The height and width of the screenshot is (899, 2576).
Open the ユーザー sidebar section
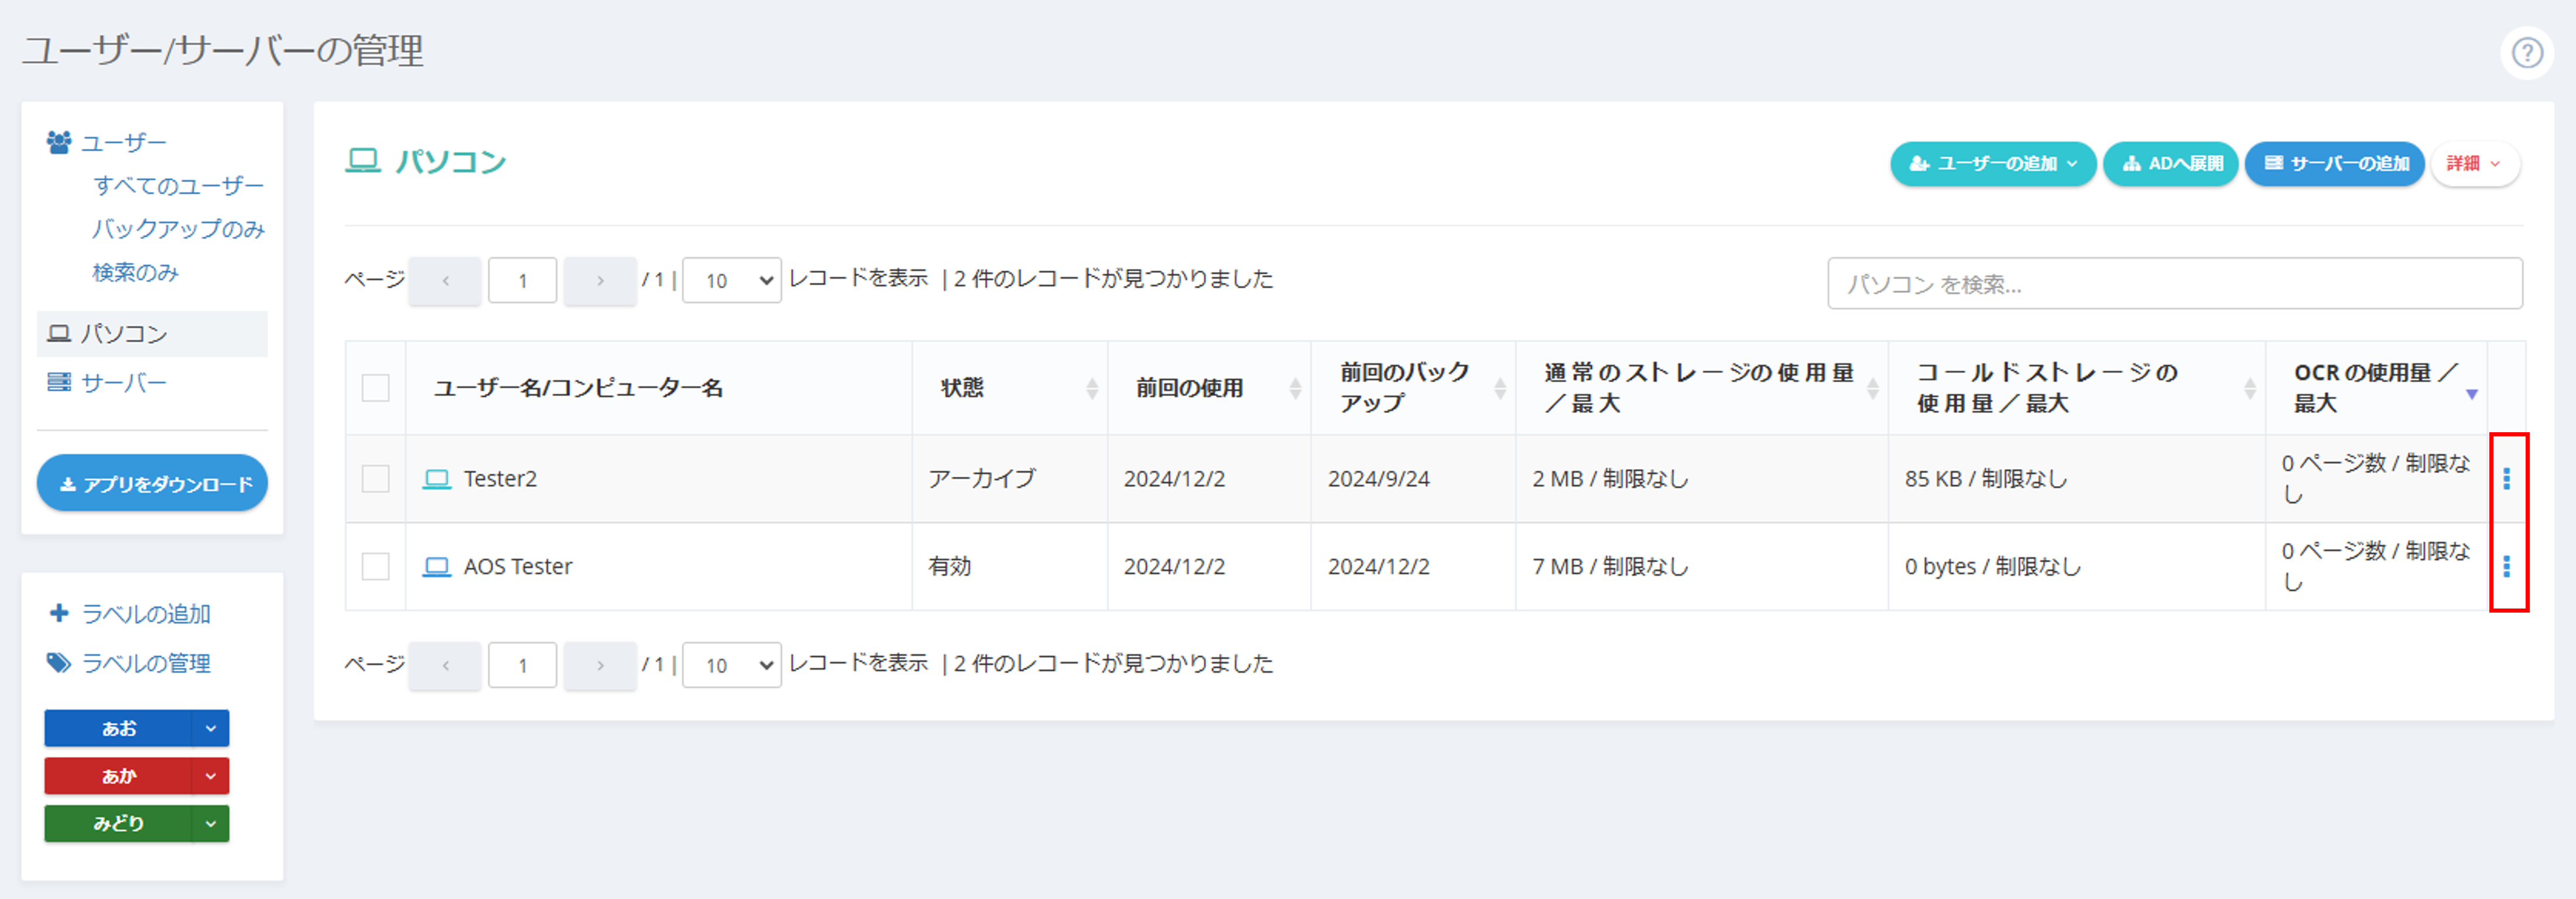[x=123, y=143]
